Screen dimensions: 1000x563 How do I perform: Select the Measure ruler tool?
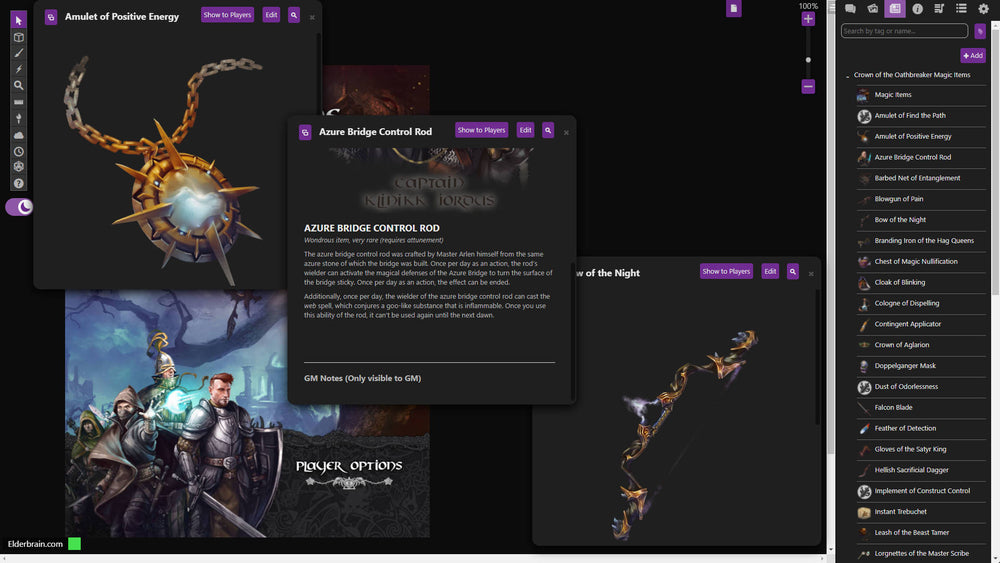tap(18, 102)
